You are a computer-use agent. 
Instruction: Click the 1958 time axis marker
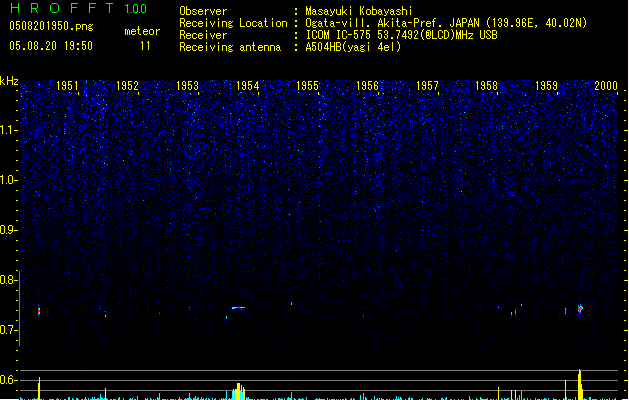click(486, 86)
